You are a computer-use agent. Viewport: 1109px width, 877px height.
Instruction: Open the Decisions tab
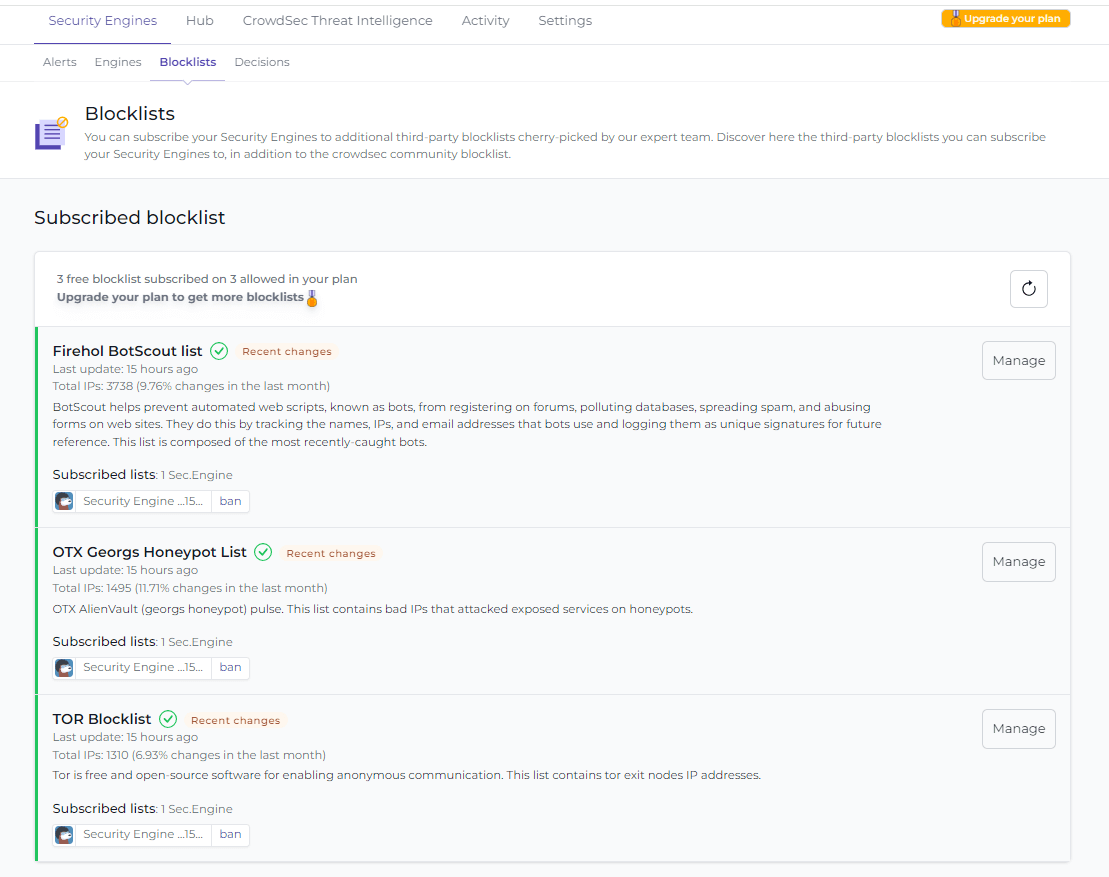pyautogui.click(x=262, y=62)
